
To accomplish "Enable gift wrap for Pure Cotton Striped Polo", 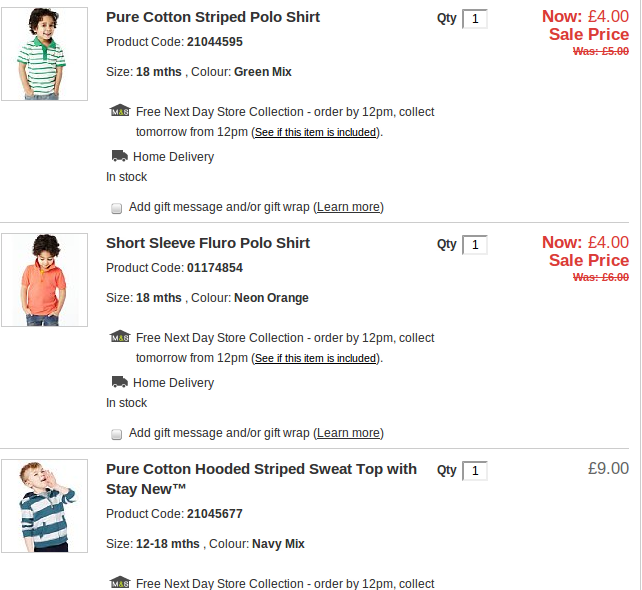I will point(116,208).
